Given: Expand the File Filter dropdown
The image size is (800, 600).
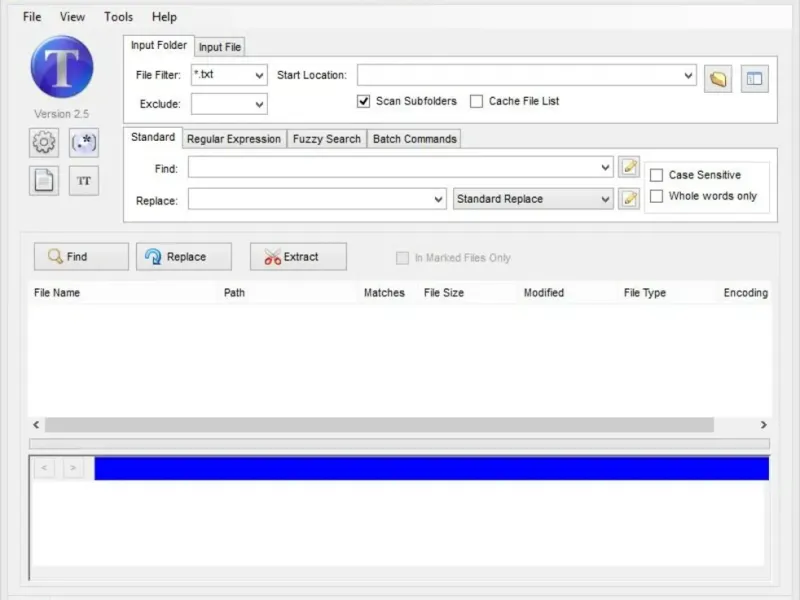Looking at the screenshot, I should (259, 76).
